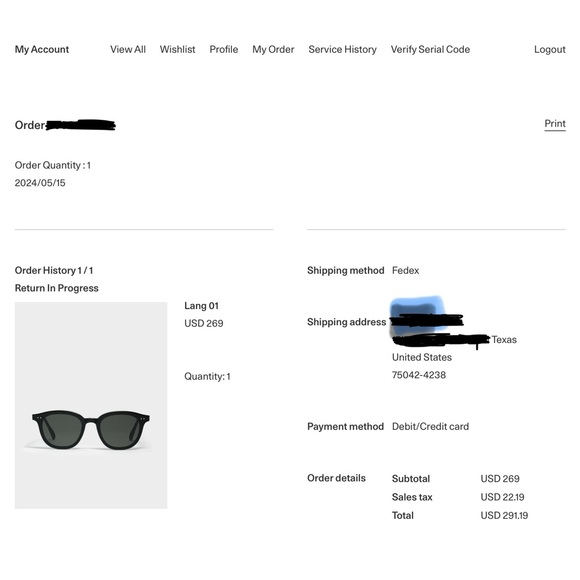Image resolution: width=580 pixels, height=580 pixels.
Task: Select the Total USD 291.19 amount
Action: pos(504,515)
